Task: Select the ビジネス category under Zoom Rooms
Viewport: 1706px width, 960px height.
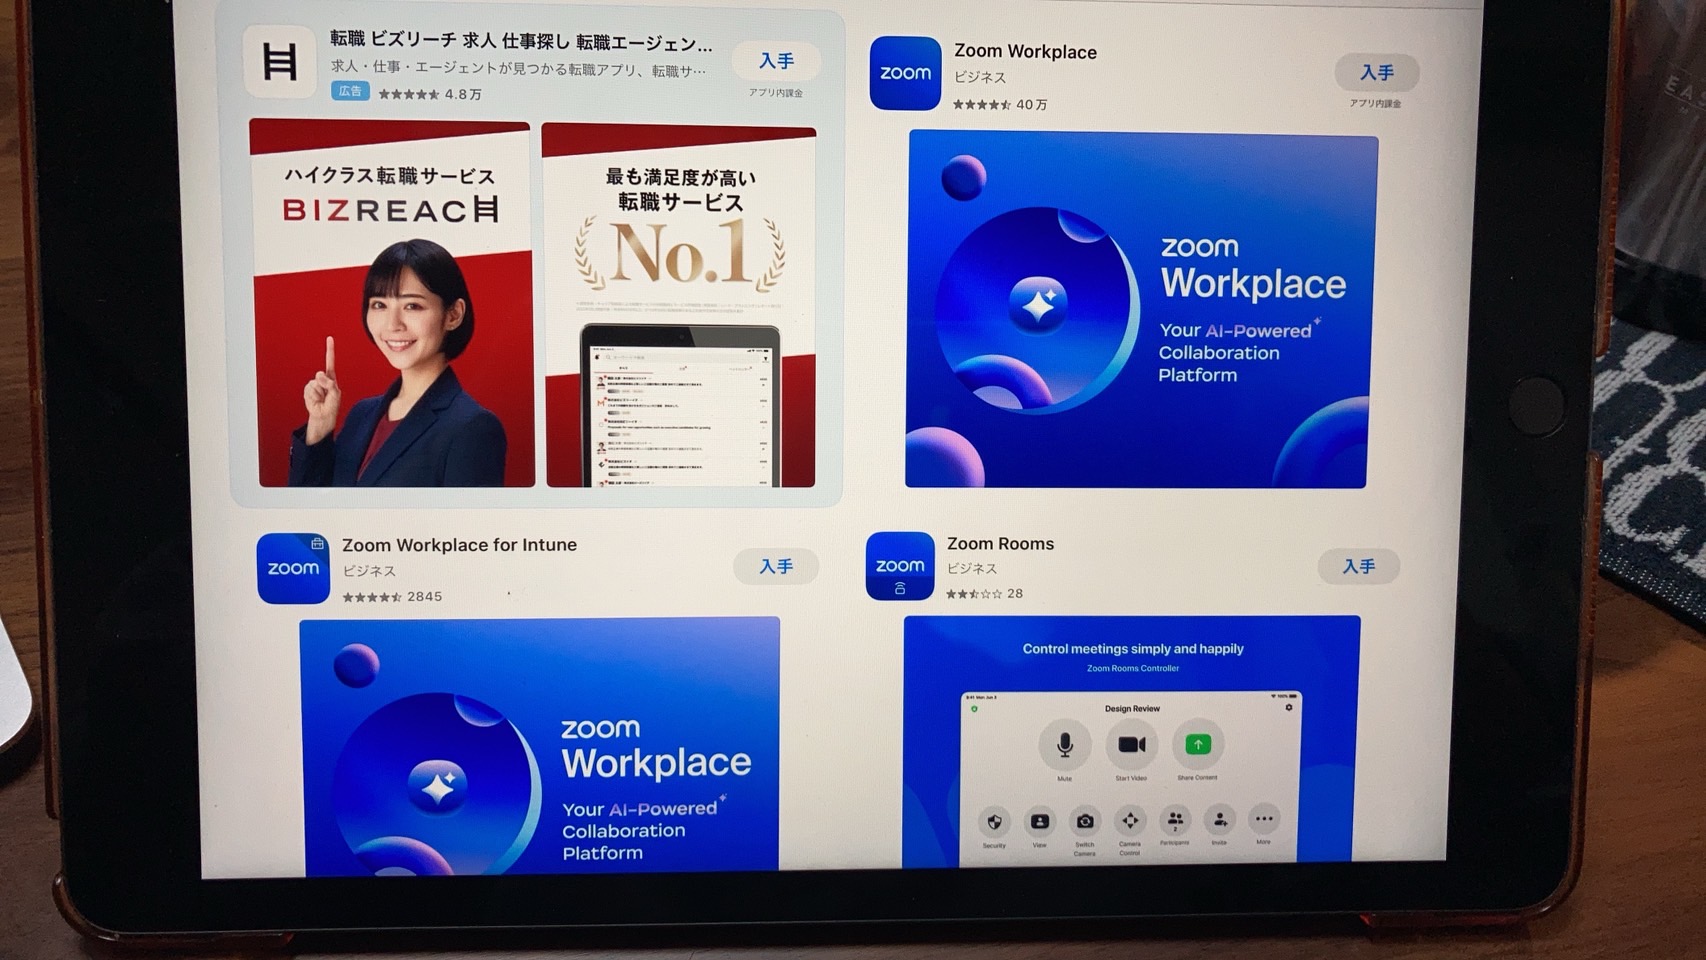Action: click(x=972, y=568)
